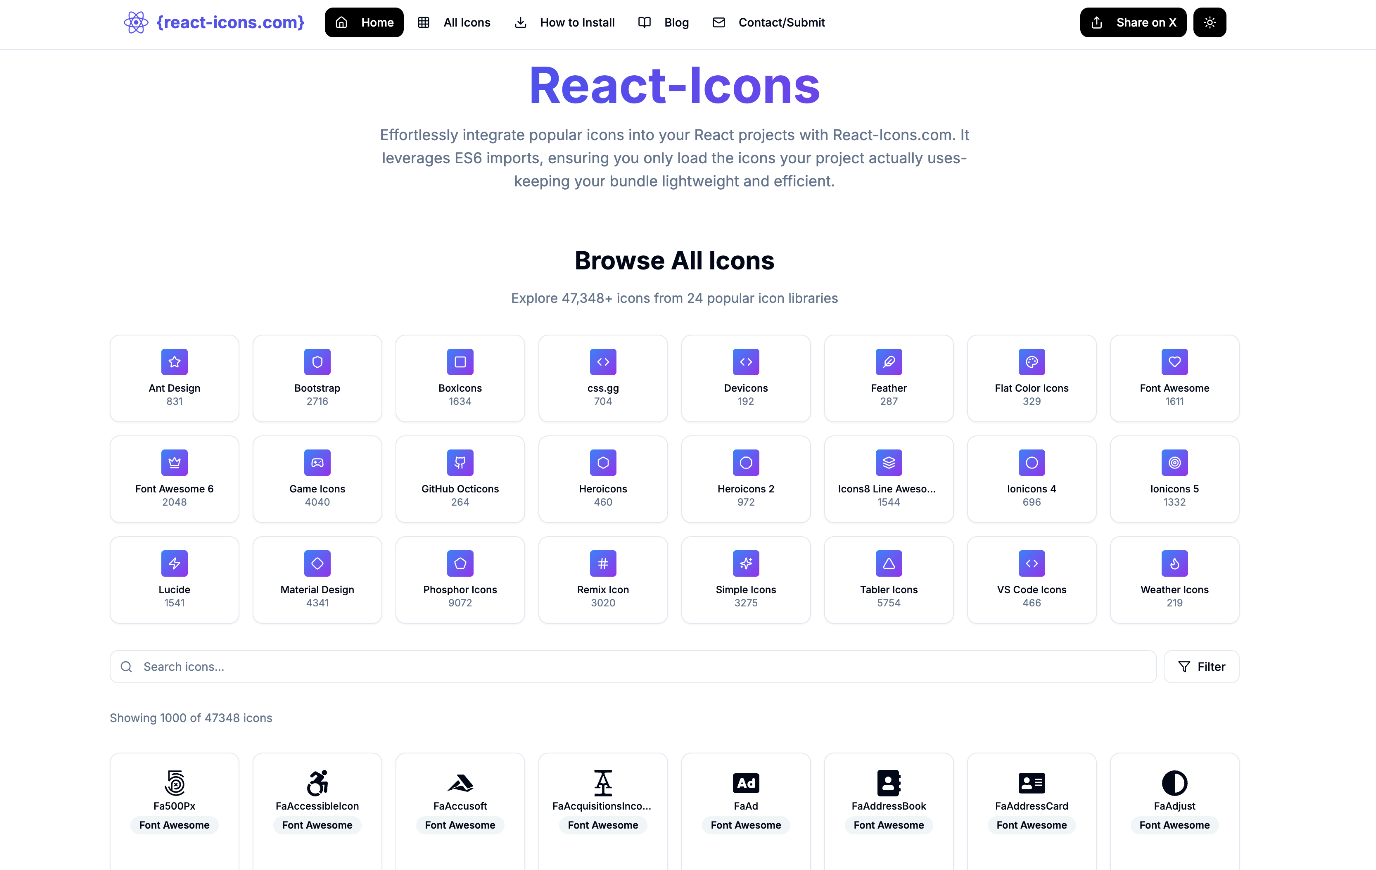
Task: Click the Phosphor Icons count "9072"
Action: 460,603
